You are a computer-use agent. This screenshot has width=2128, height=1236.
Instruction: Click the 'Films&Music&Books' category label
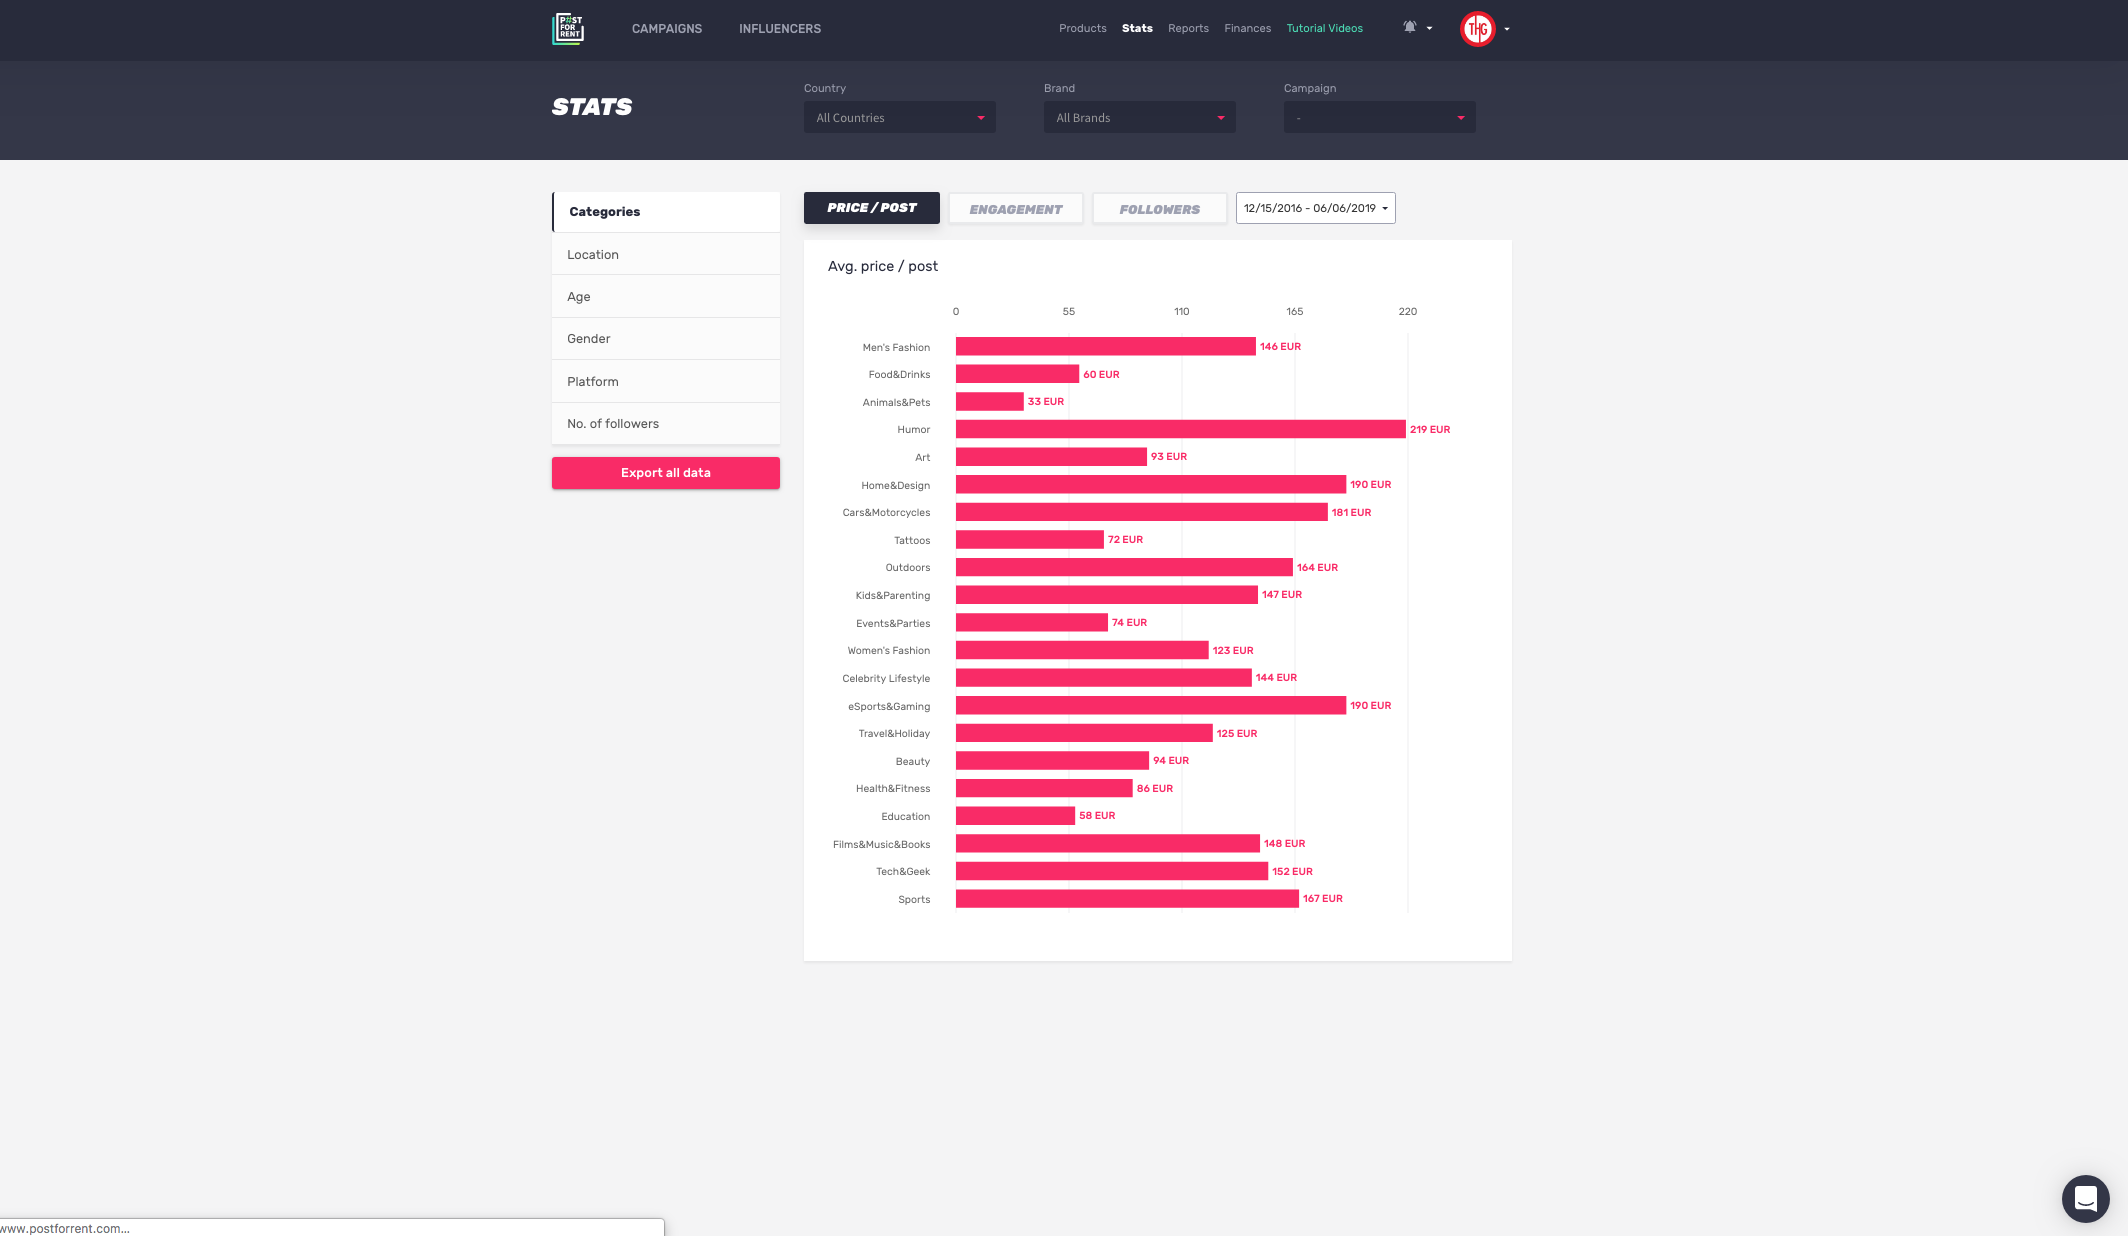tap(882, 845)
